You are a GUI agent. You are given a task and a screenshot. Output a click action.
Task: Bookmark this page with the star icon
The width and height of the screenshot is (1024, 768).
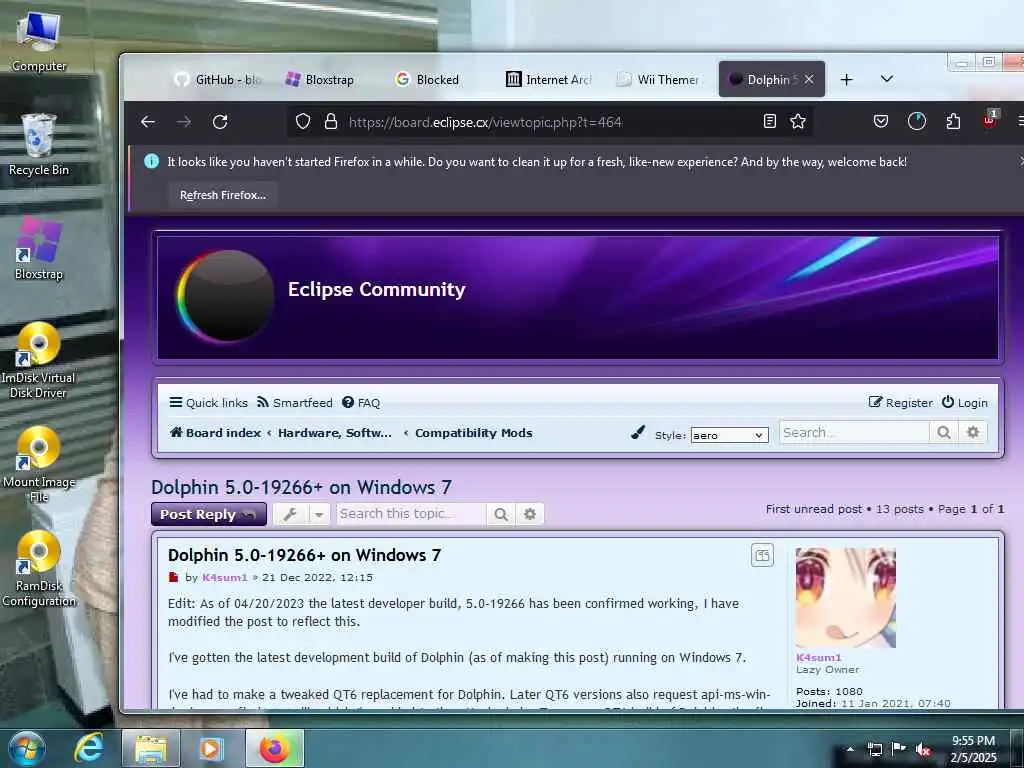(797, 121)
